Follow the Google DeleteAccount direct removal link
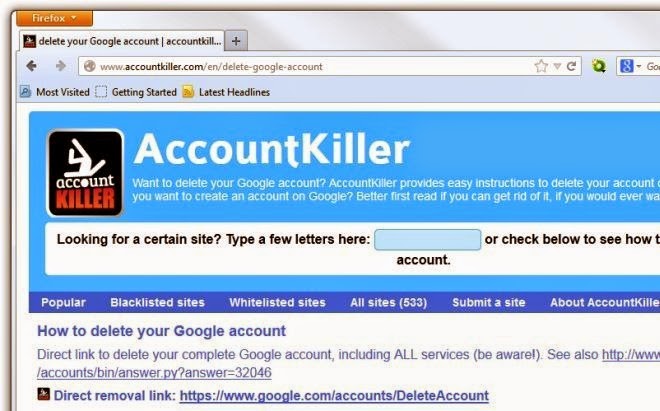Viewport: 660px width, 411px height. (334, 396)
